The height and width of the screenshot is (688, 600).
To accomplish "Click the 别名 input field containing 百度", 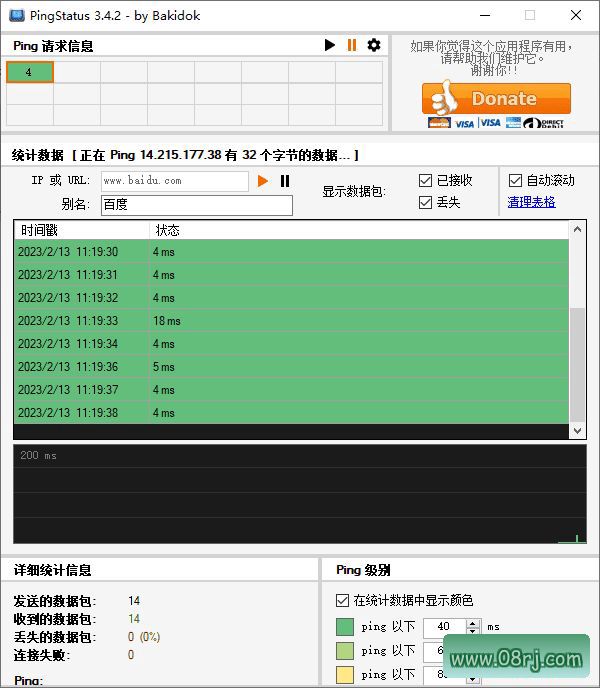I will point(197,205).
